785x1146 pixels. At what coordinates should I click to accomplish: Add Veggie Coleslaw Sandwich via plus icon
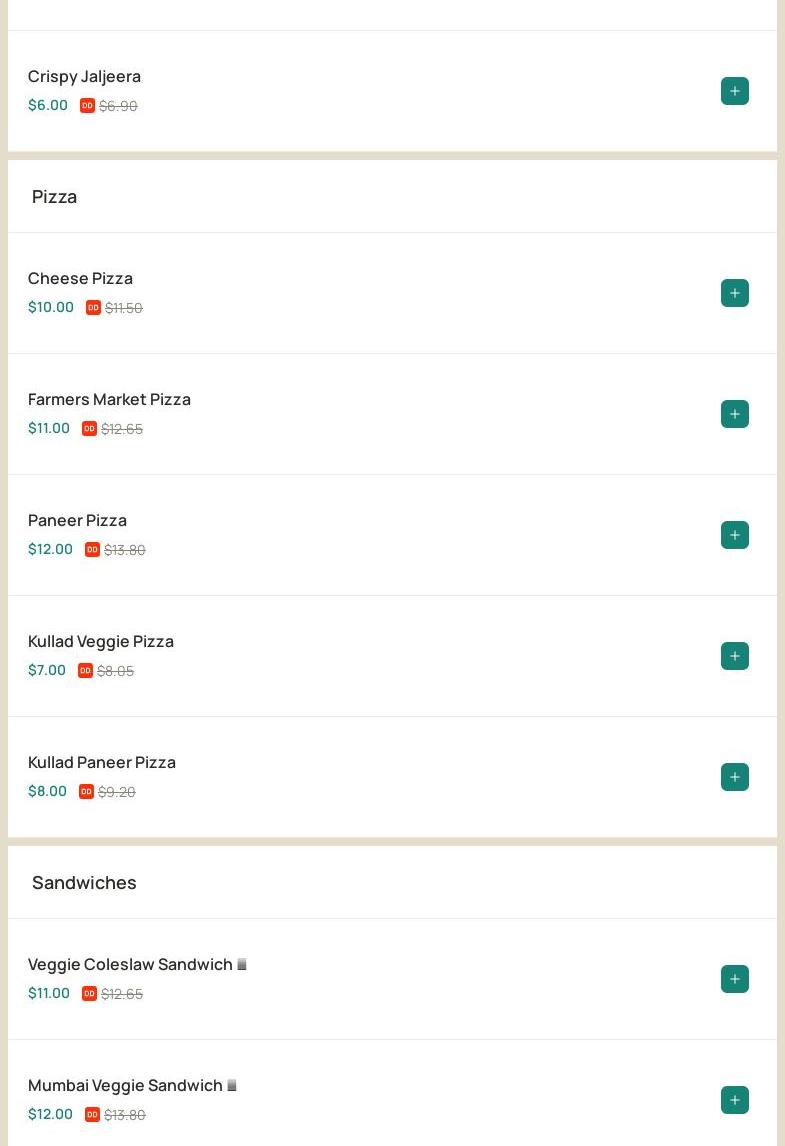[x=734, y=979]
